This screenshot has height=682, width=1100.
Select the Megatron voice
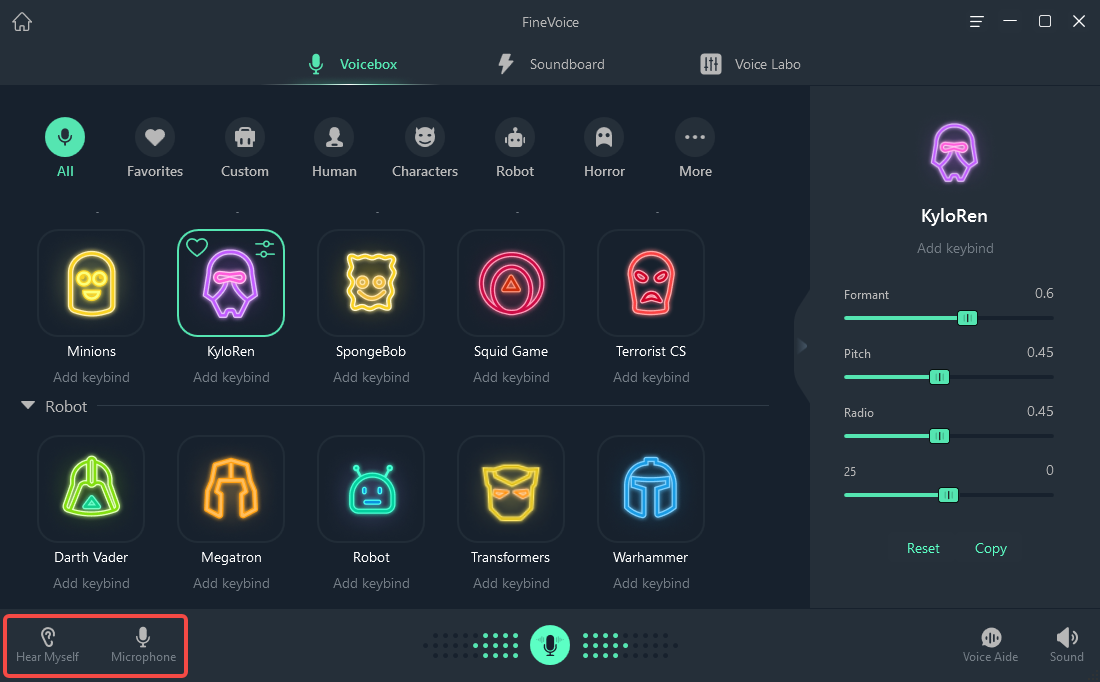pos(231,489)
